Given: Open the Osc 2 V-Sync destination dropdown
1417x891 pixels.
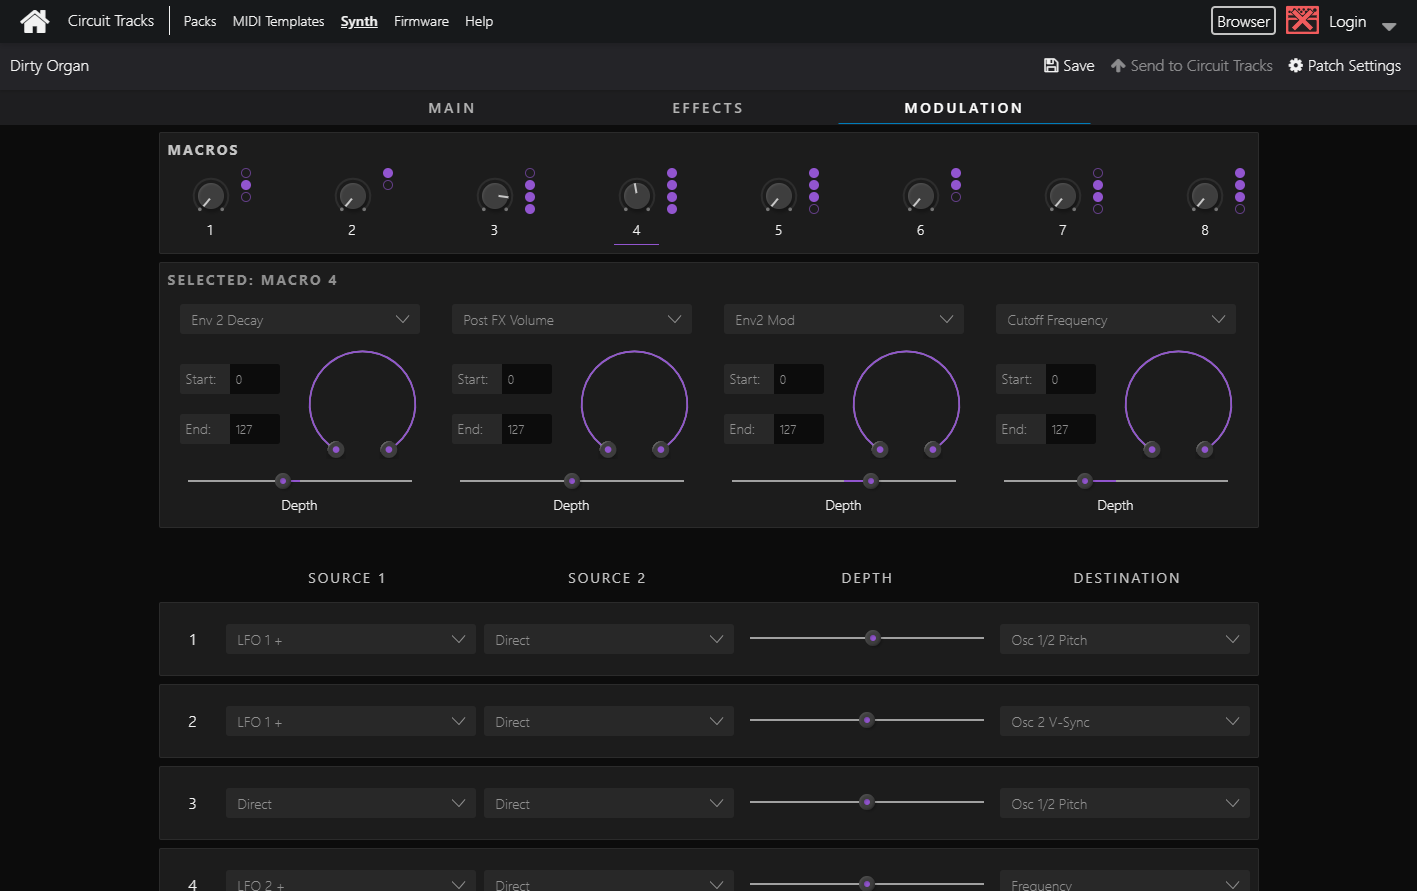Looking at the screenshot, I should tap(1124, 720).
